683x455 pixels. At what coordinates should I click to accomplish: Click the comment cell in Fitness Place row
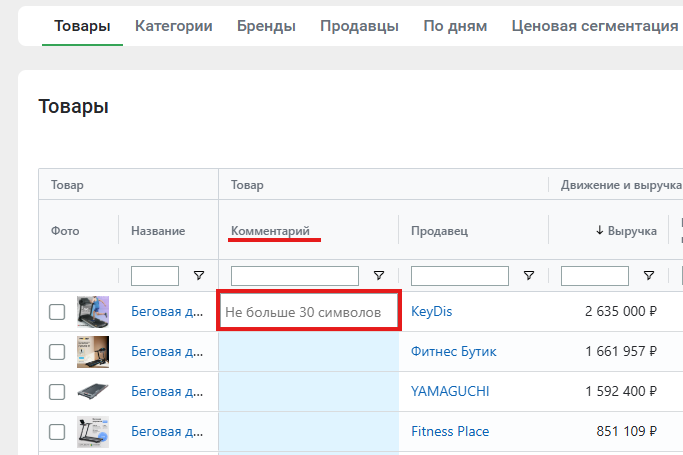pyautogui.click(x=309, y=432)
